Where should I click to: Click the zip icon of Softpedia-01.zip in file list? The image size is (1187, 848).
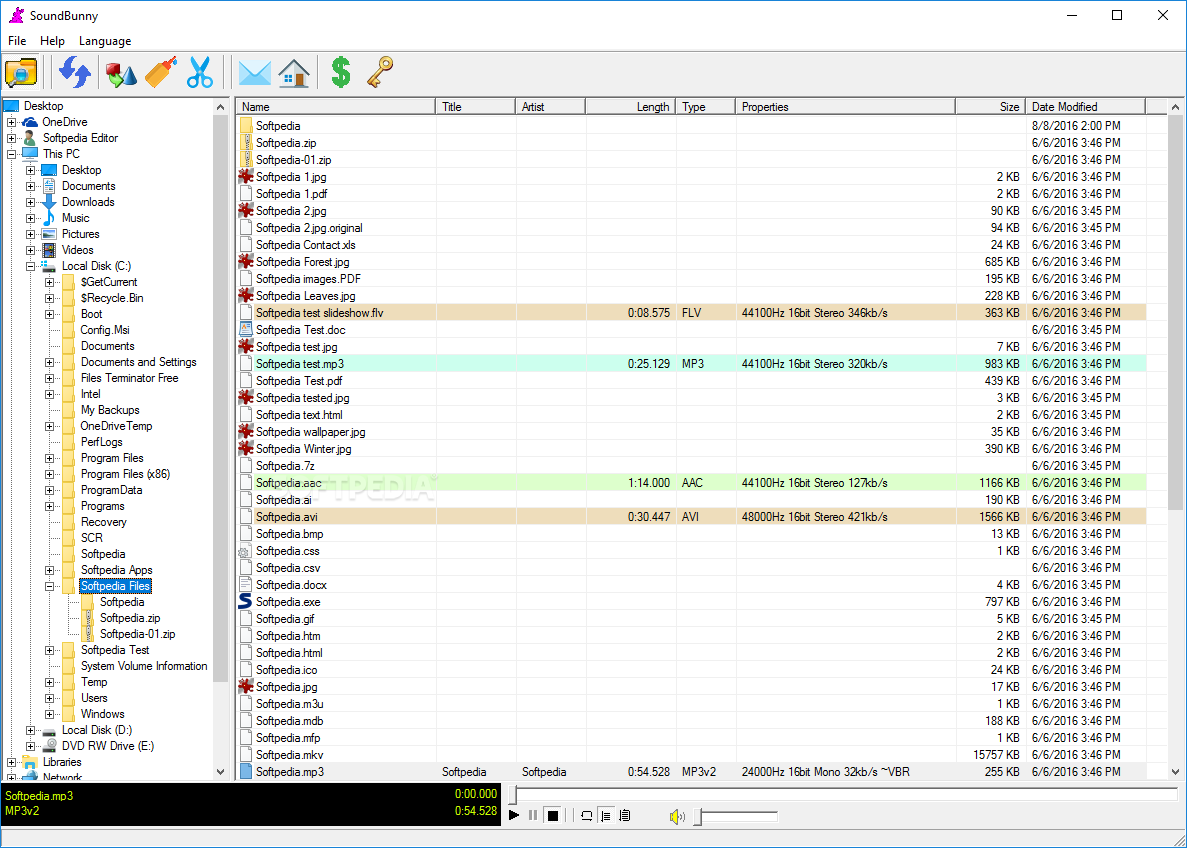(246, 159)
